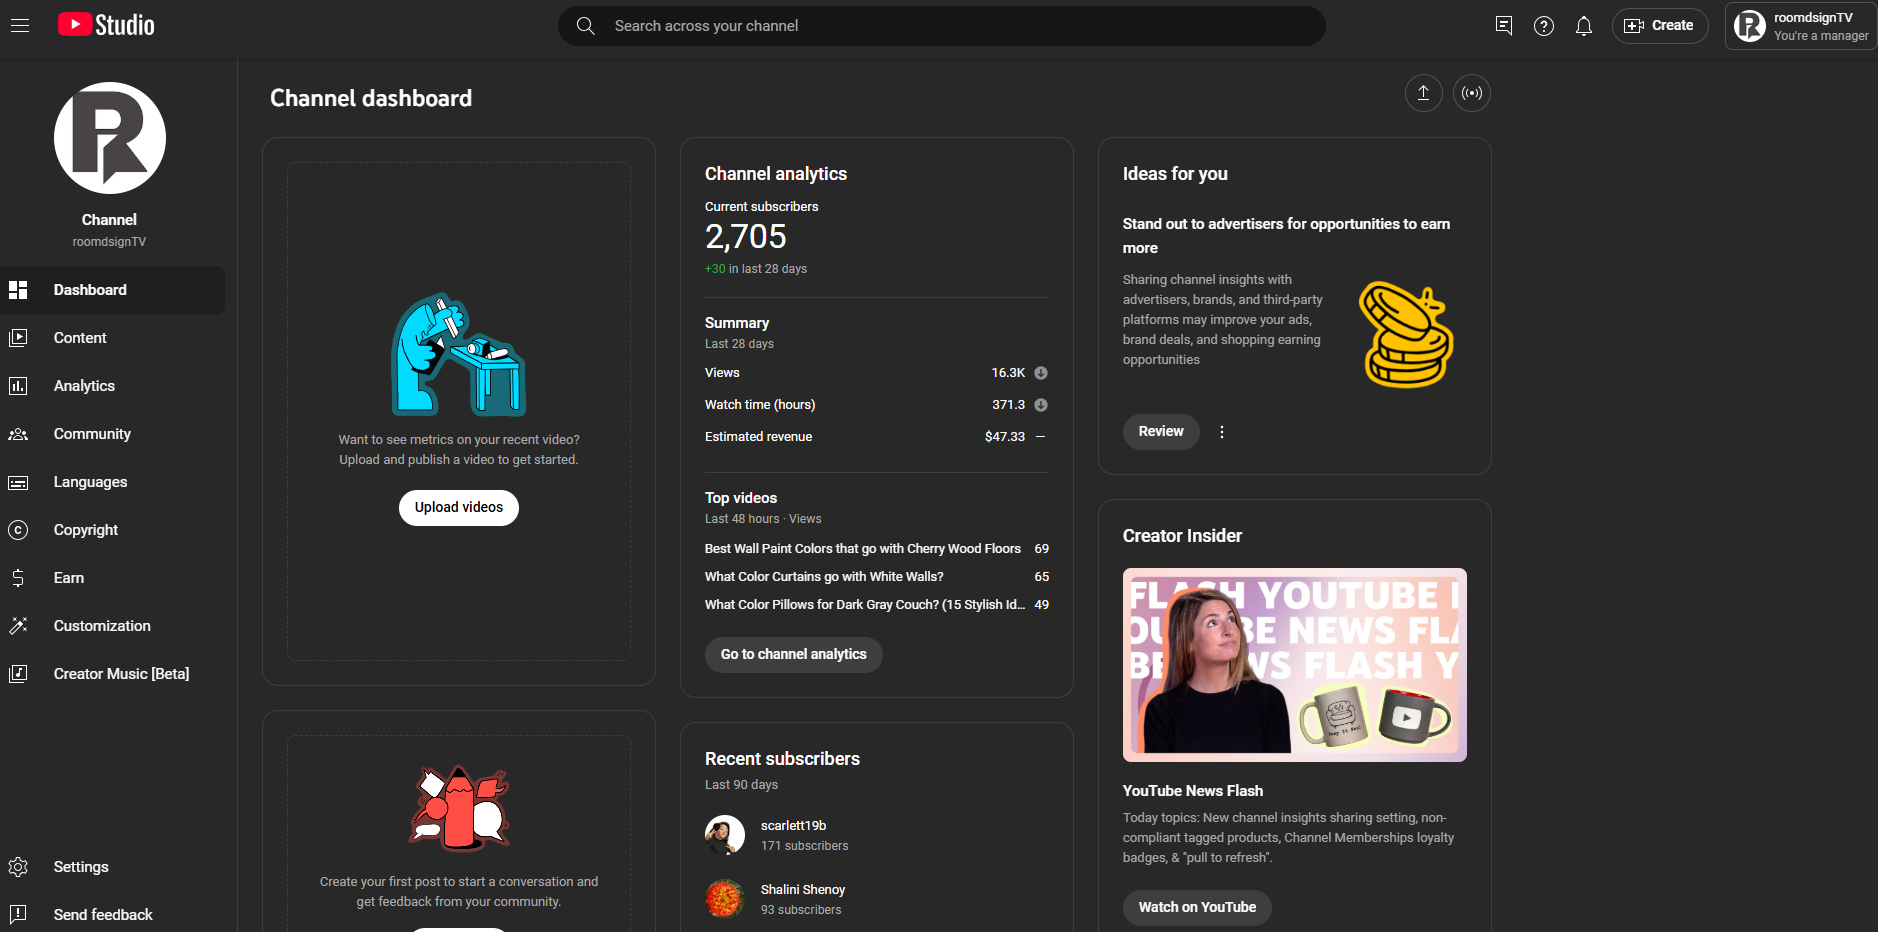
Task: Click the Customization magic wand icon
Action: coord(18,626)
